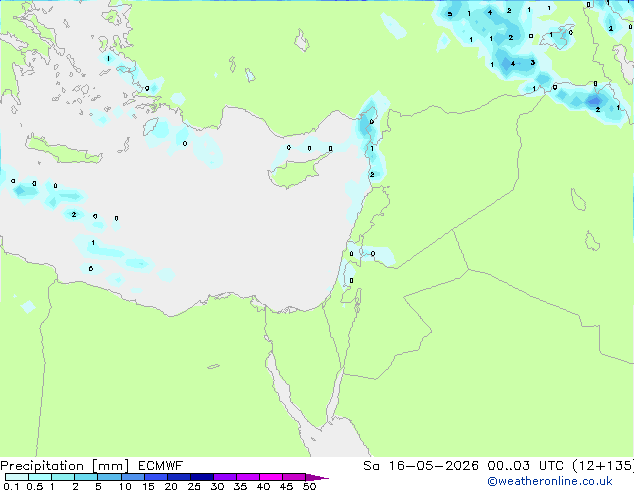Click the 2–5 mm legend color box
This screenshot has width=634, height=490.
[x=86, y=477]
